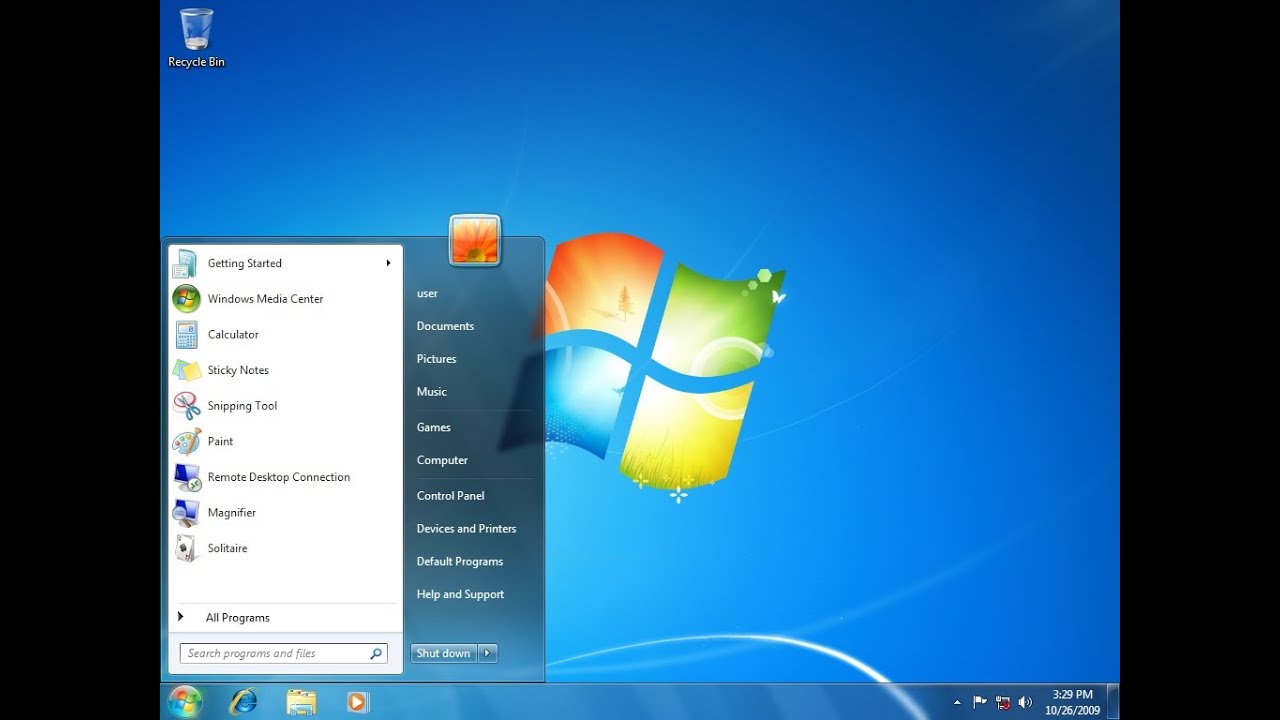Screen dimensions: 1280x720
Task: Open Default Programs
Action: coord(459,562)
